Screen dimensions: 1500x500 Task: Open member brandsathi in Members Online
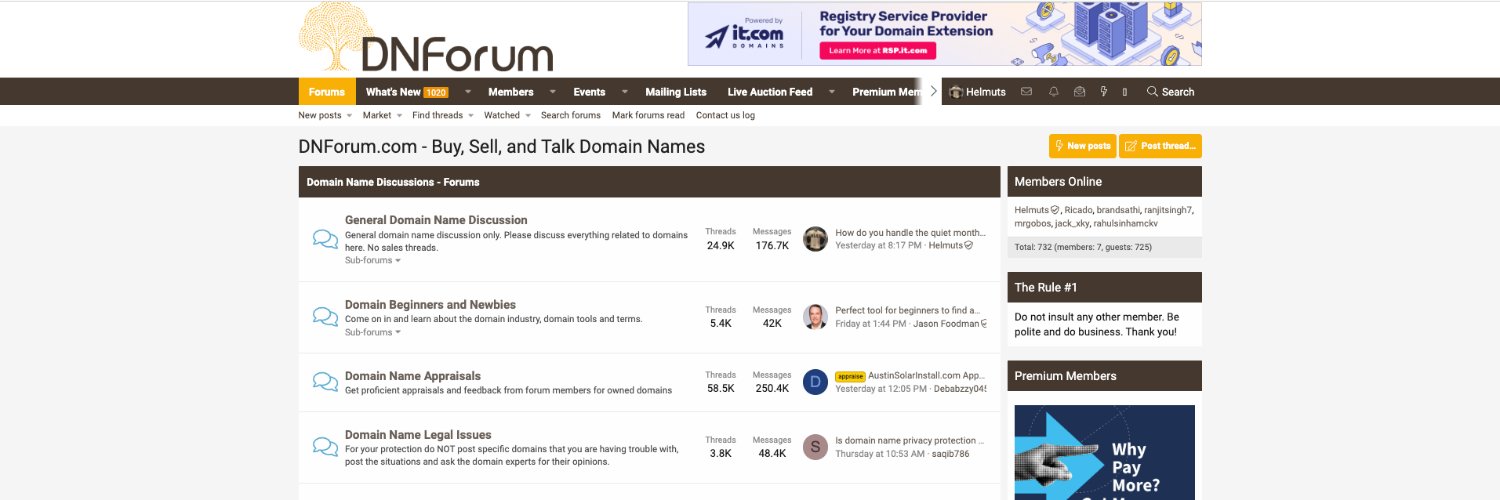(1117, 210)
